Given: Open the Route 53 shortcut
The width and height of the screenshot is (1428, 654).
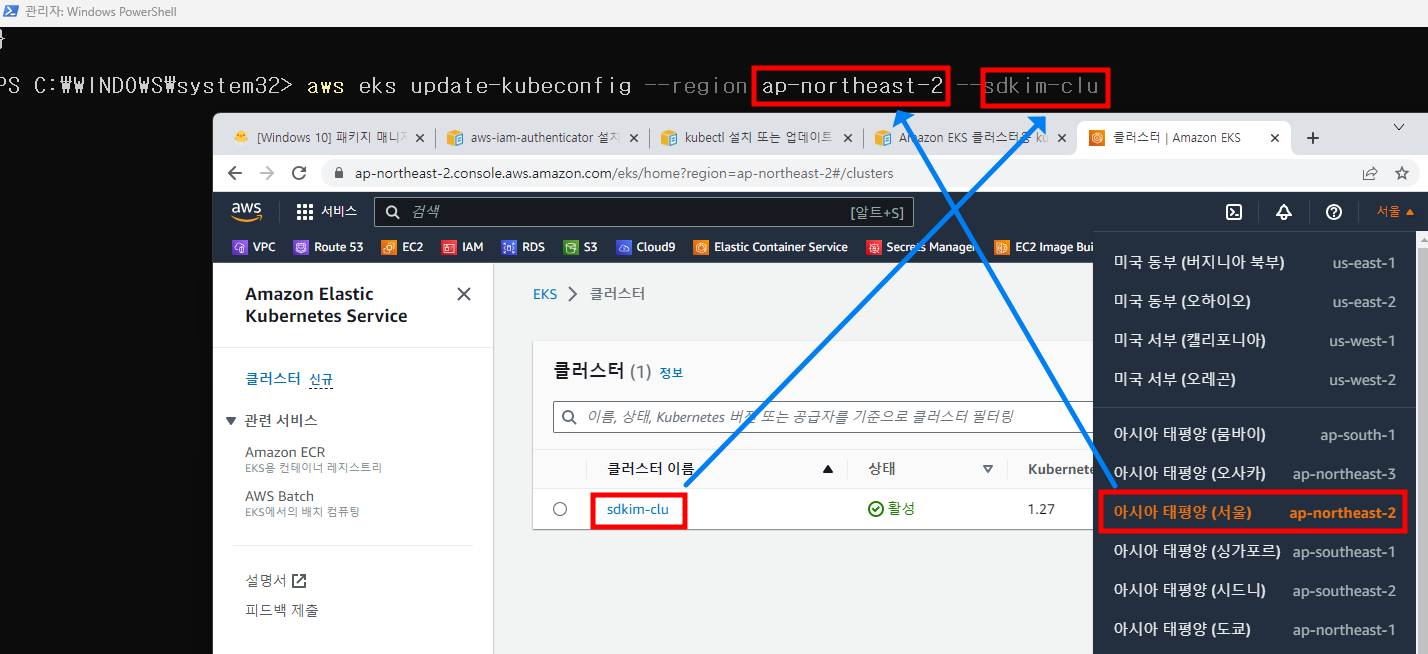Looking at the screenshot, I should click(328, 247).
